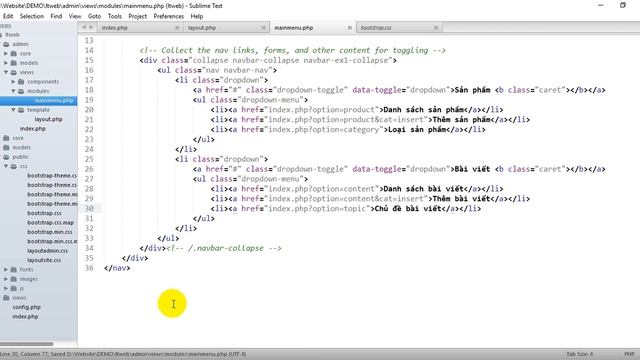The image size is (640, 360).
Task: Open the View menu
Action: (75, 16)
